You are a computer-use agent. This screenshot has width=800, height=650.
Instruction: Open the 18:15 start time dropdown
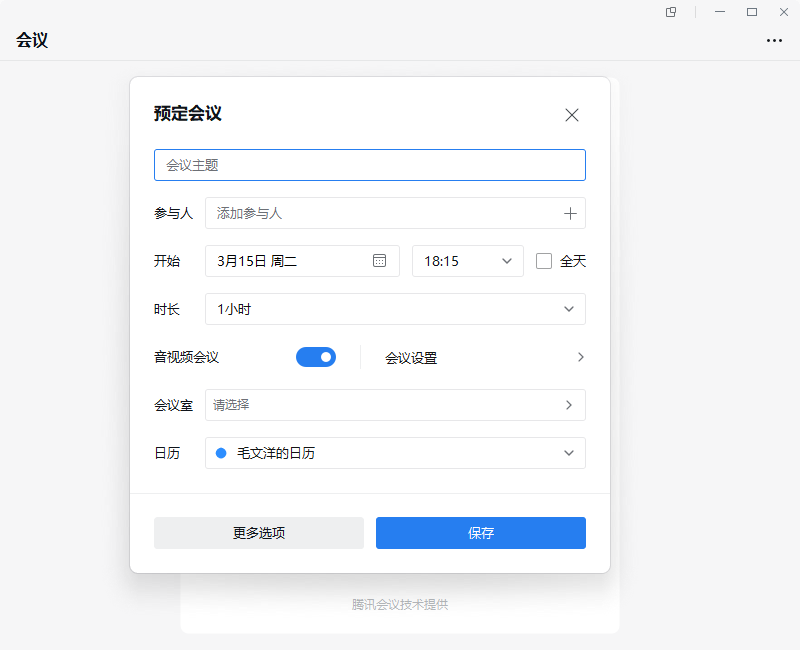tap(467, 261)
